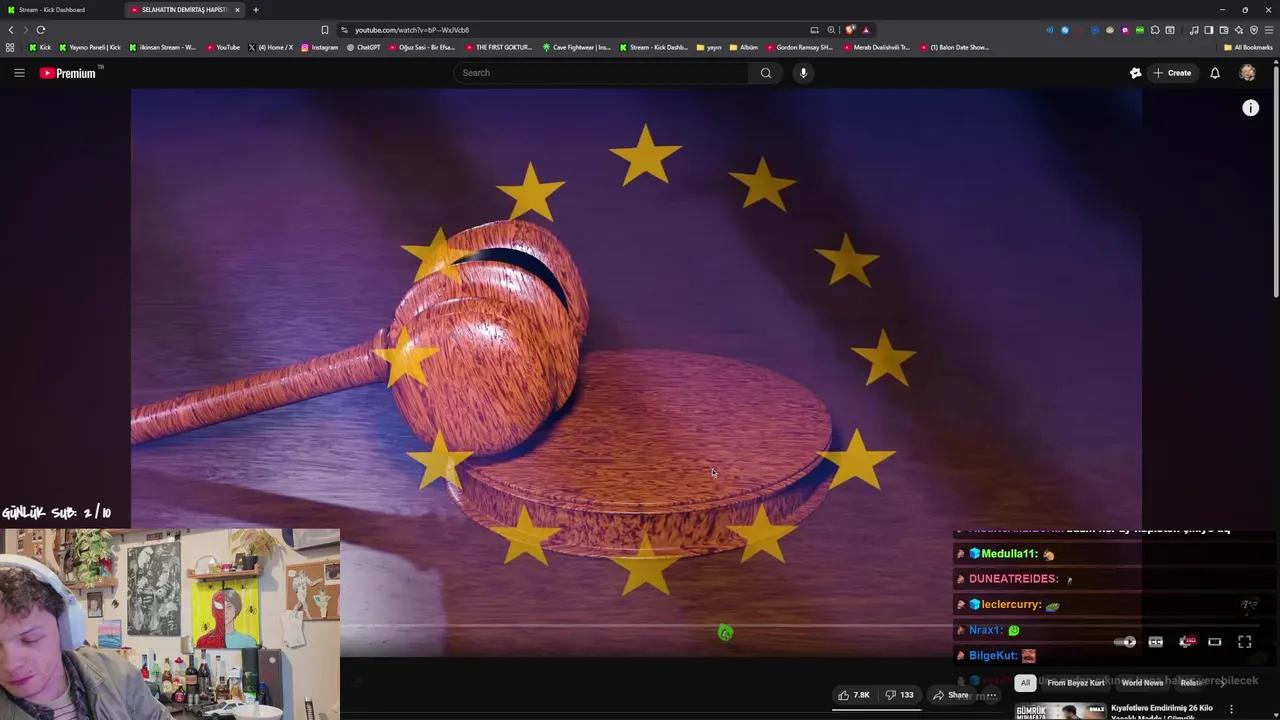This screenshot has width=1280, height=720.
Task: Open the Gordon Ramsay bookmark
Action: click(x=799, y=47)
